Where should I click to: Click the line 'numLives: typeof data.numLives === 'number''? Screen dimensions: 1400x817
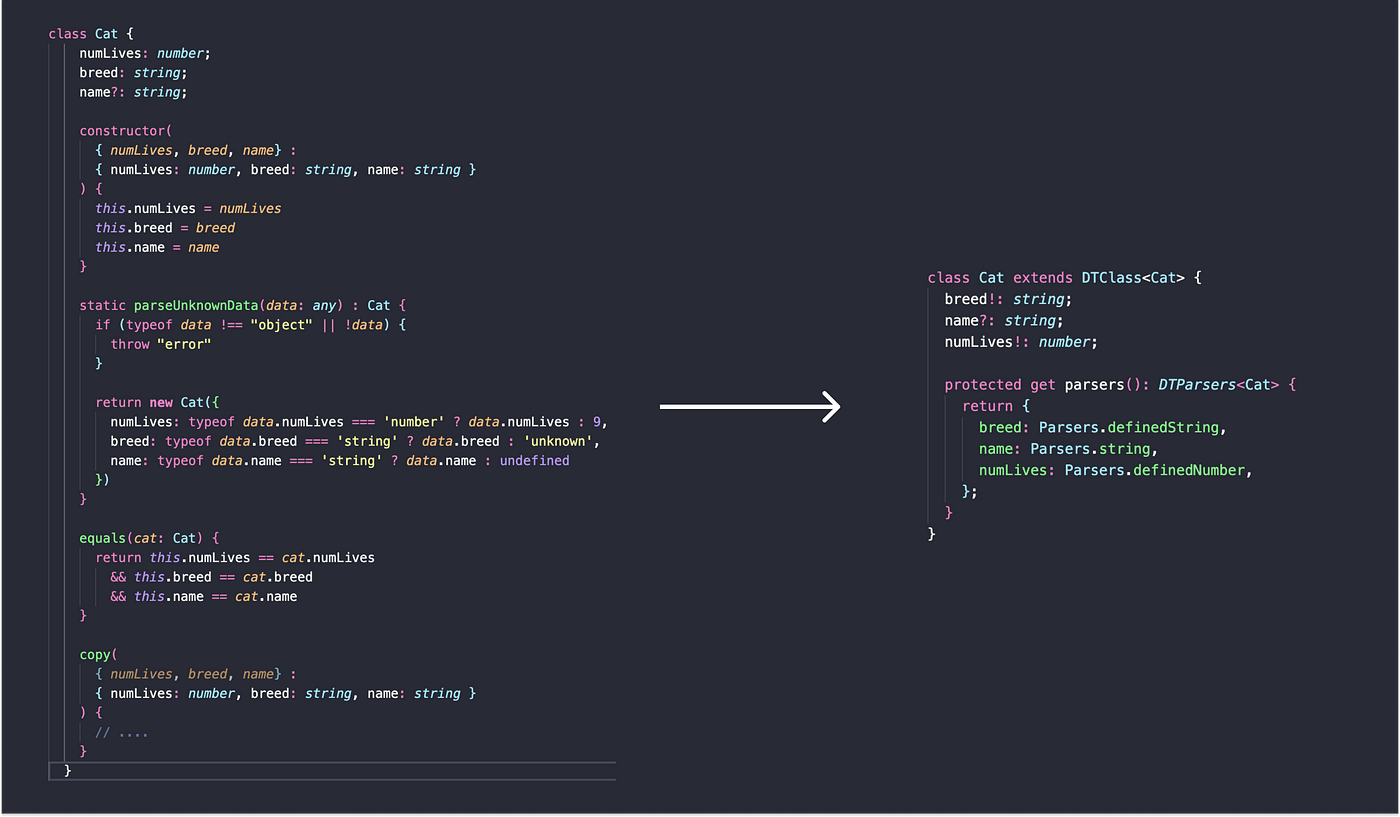pos(359,422)
